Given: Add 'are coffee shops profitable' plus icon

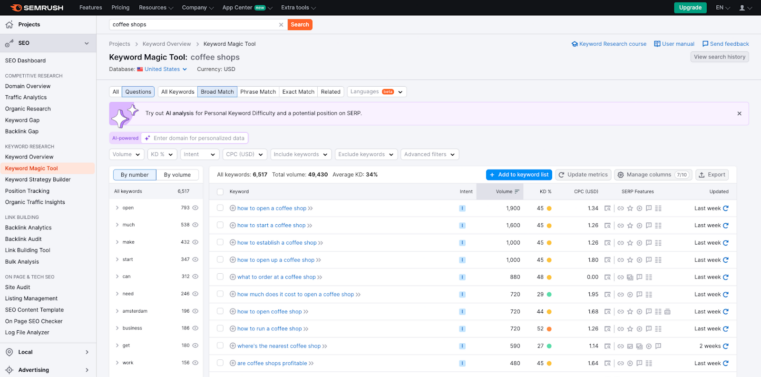Looking at the screenshot, I should 232,363.
